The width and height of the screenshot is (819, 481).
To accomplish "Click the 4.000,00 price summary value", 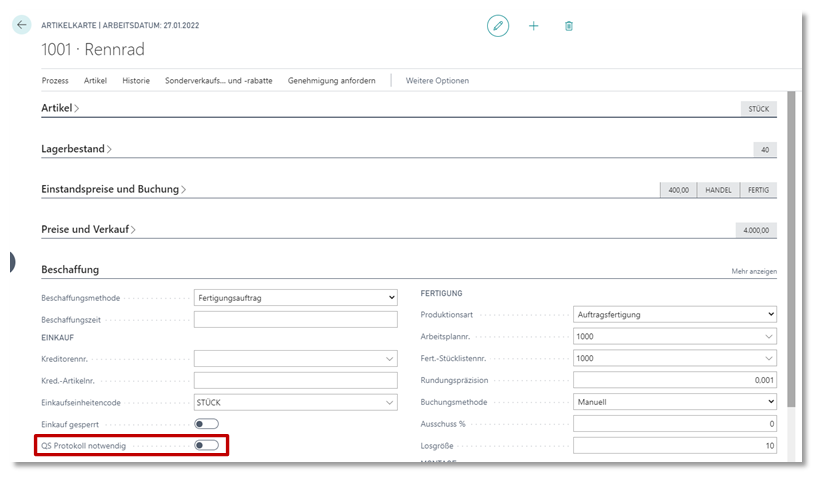I will (756, 230).
